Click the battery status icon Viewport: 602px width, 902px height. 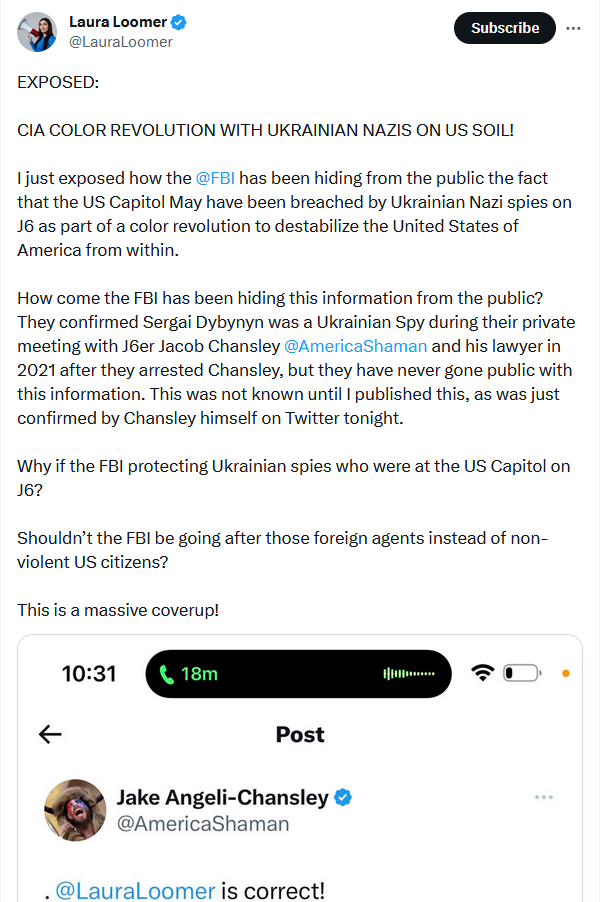click(x=521, y=673)
